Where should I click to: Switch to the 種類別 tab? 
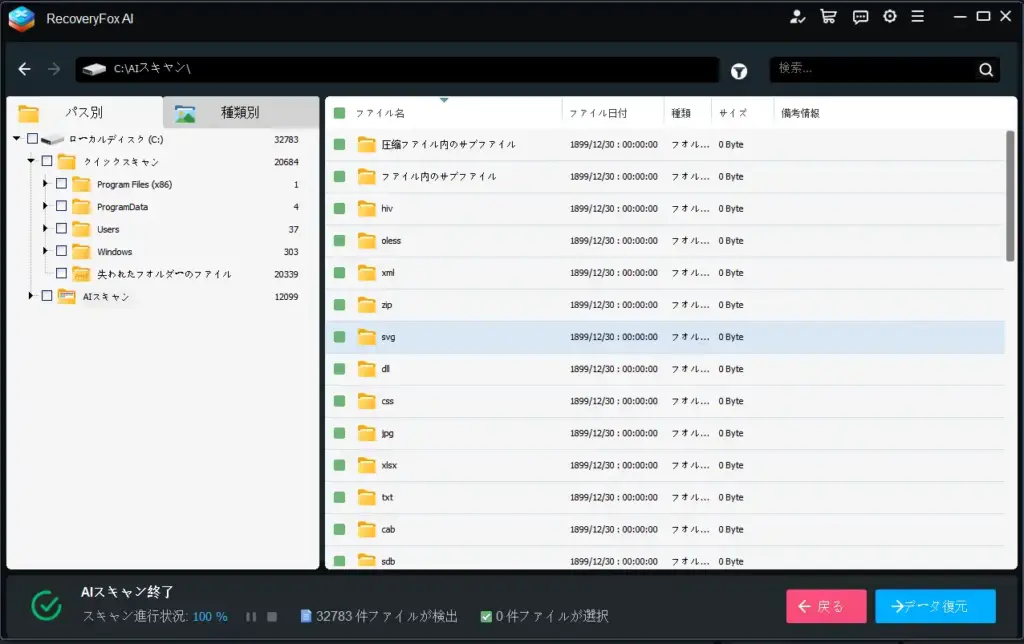(240, 111)
